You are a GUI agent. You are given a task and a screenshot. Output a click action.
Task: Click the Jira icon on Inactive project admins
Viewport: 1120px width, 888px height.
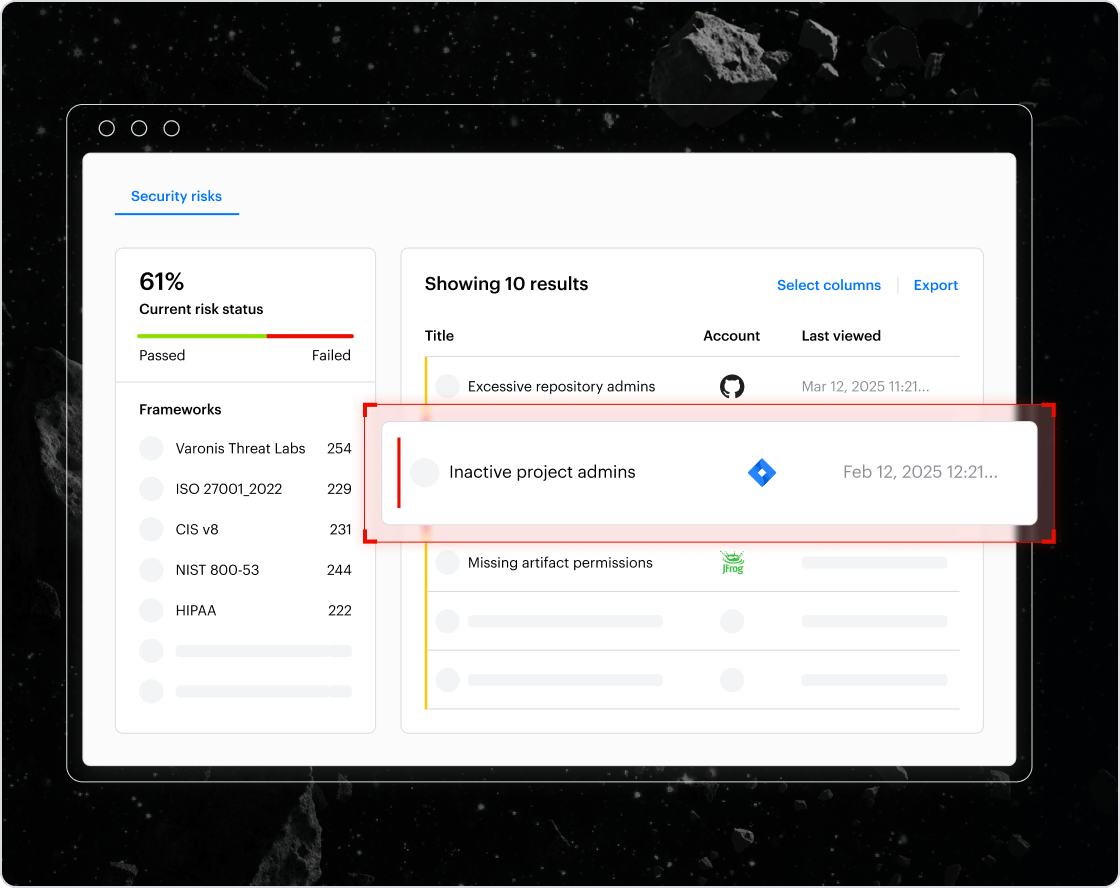click(x=762, y=473)
